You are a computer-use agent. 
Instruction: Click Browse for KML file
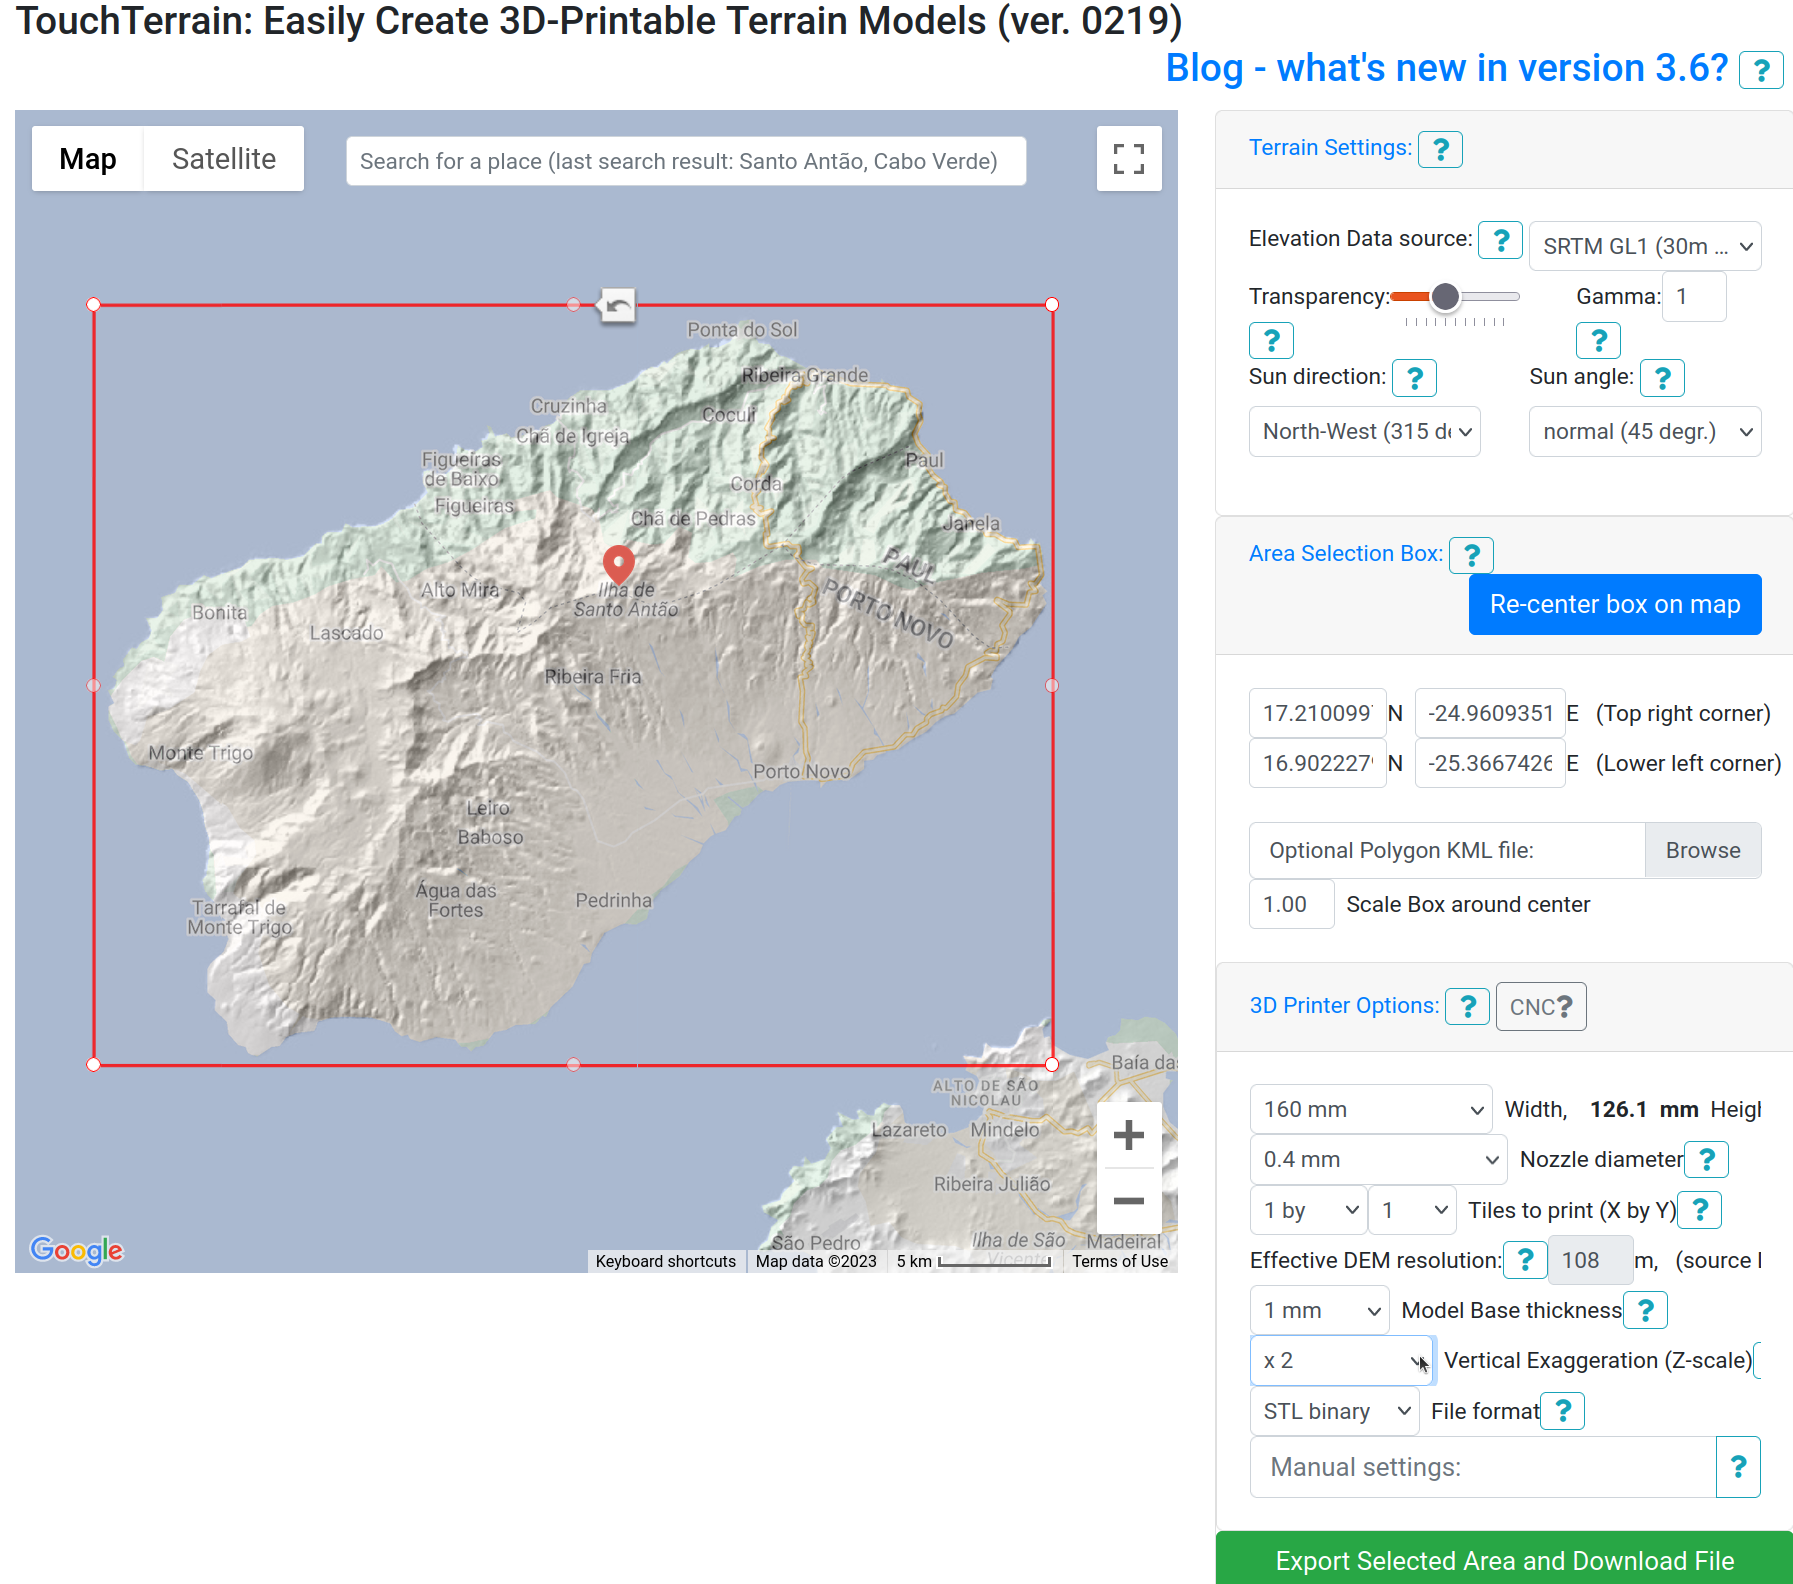click(x=1703, y=850)
